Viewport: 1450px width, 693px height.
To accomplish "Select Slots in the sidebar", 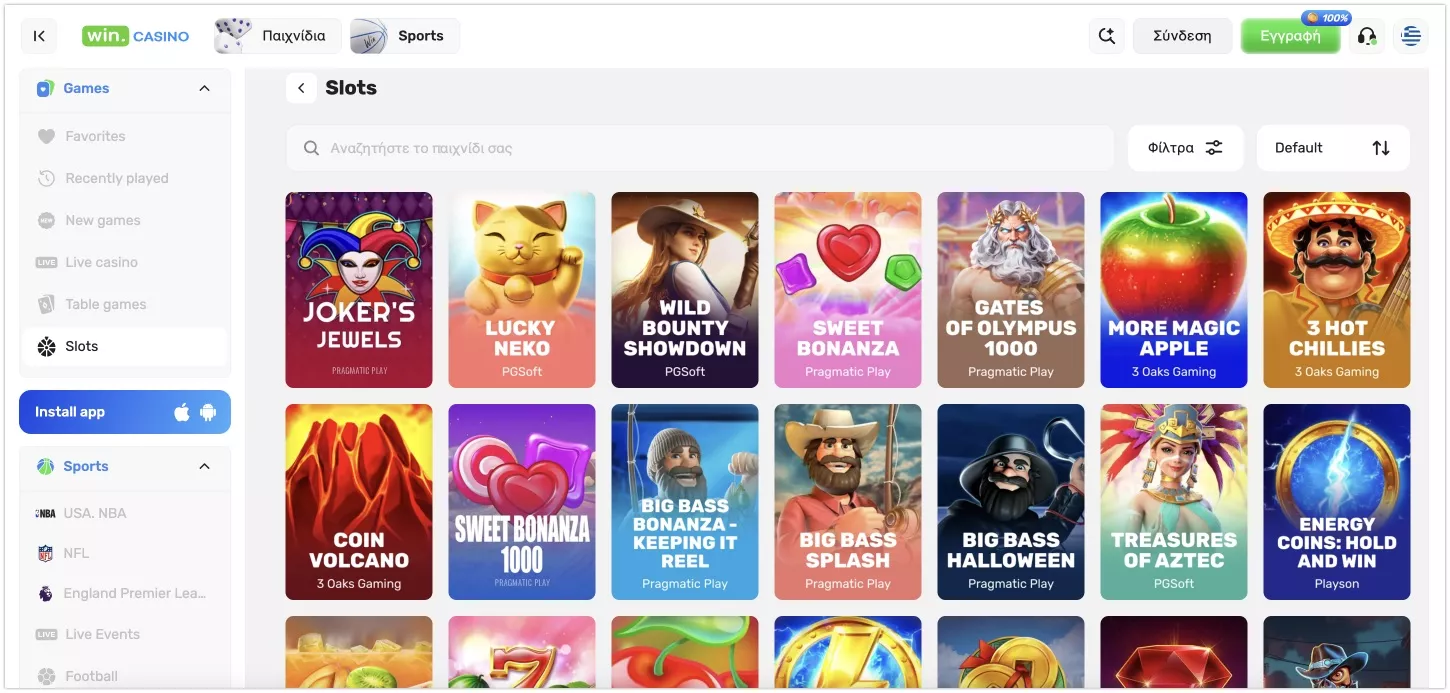I will [125, 346].
